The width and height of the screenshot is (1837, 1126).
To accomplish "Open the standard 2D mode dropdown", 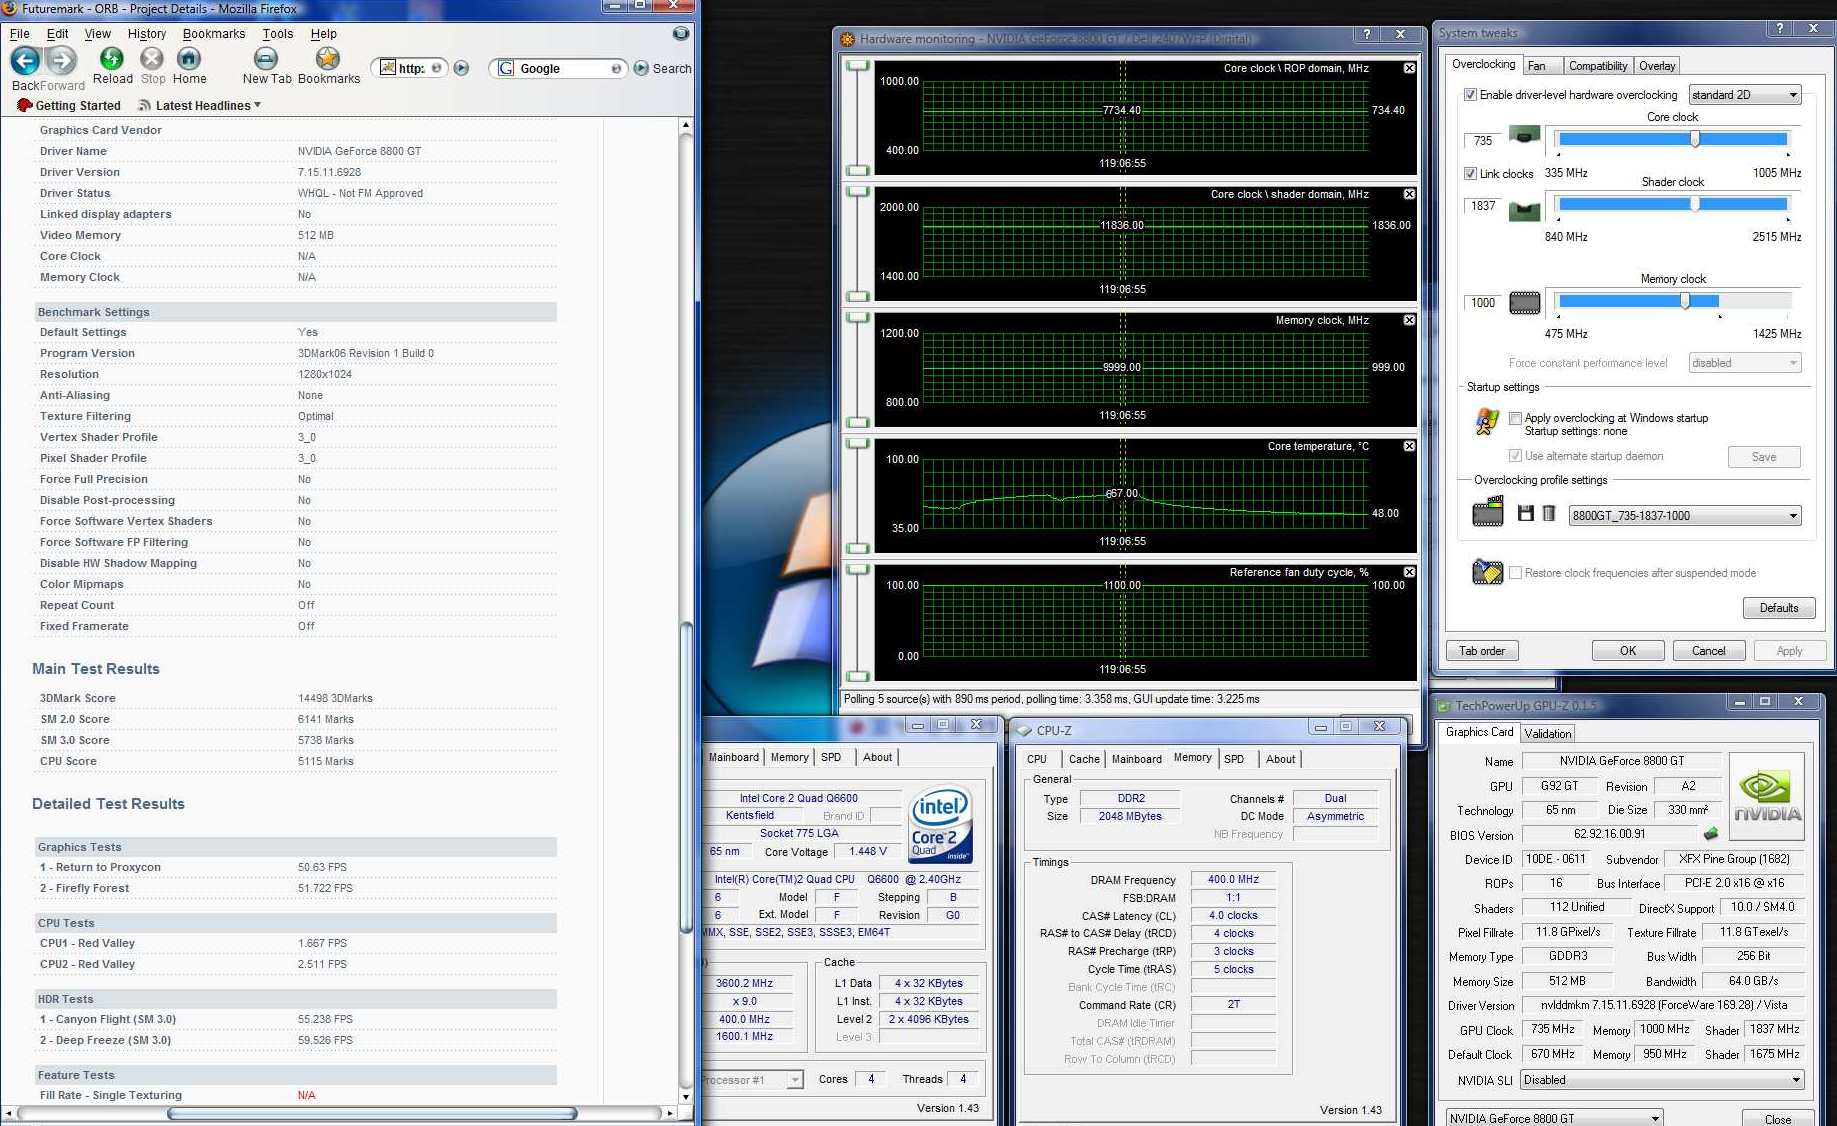I will tap(1745, 95).
